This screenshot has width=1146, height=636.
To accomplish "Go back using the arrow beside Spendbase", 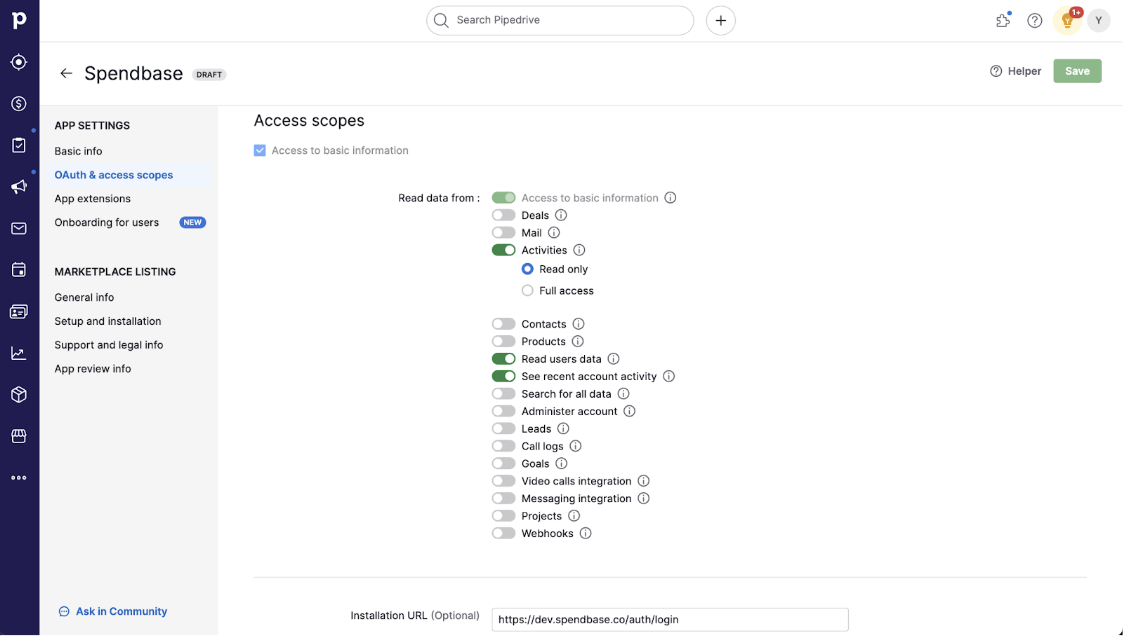I will click(66, 73).
